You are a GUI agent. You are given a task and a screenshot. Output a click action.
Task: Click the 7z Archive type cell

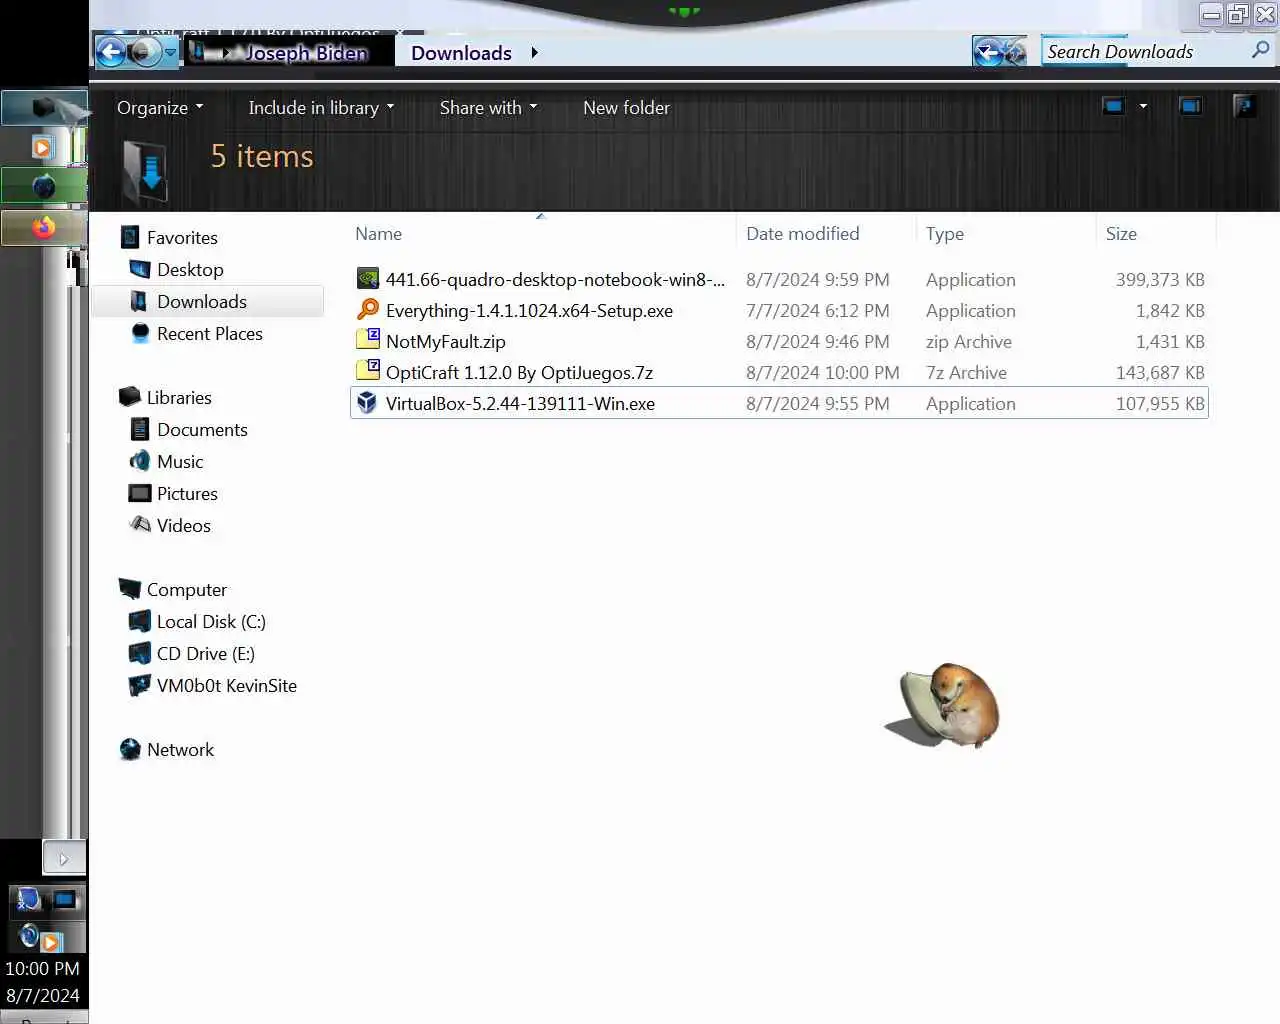pyautogui.click(x=966, y=372)
